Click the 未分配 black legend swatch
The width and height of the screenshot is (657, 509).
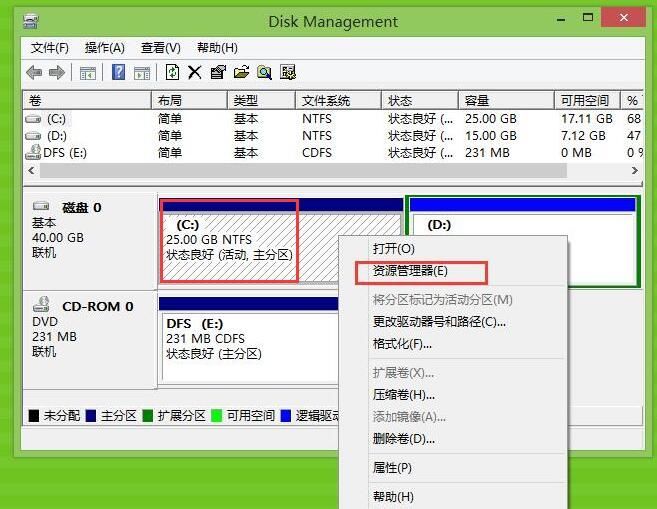point(34,416)
